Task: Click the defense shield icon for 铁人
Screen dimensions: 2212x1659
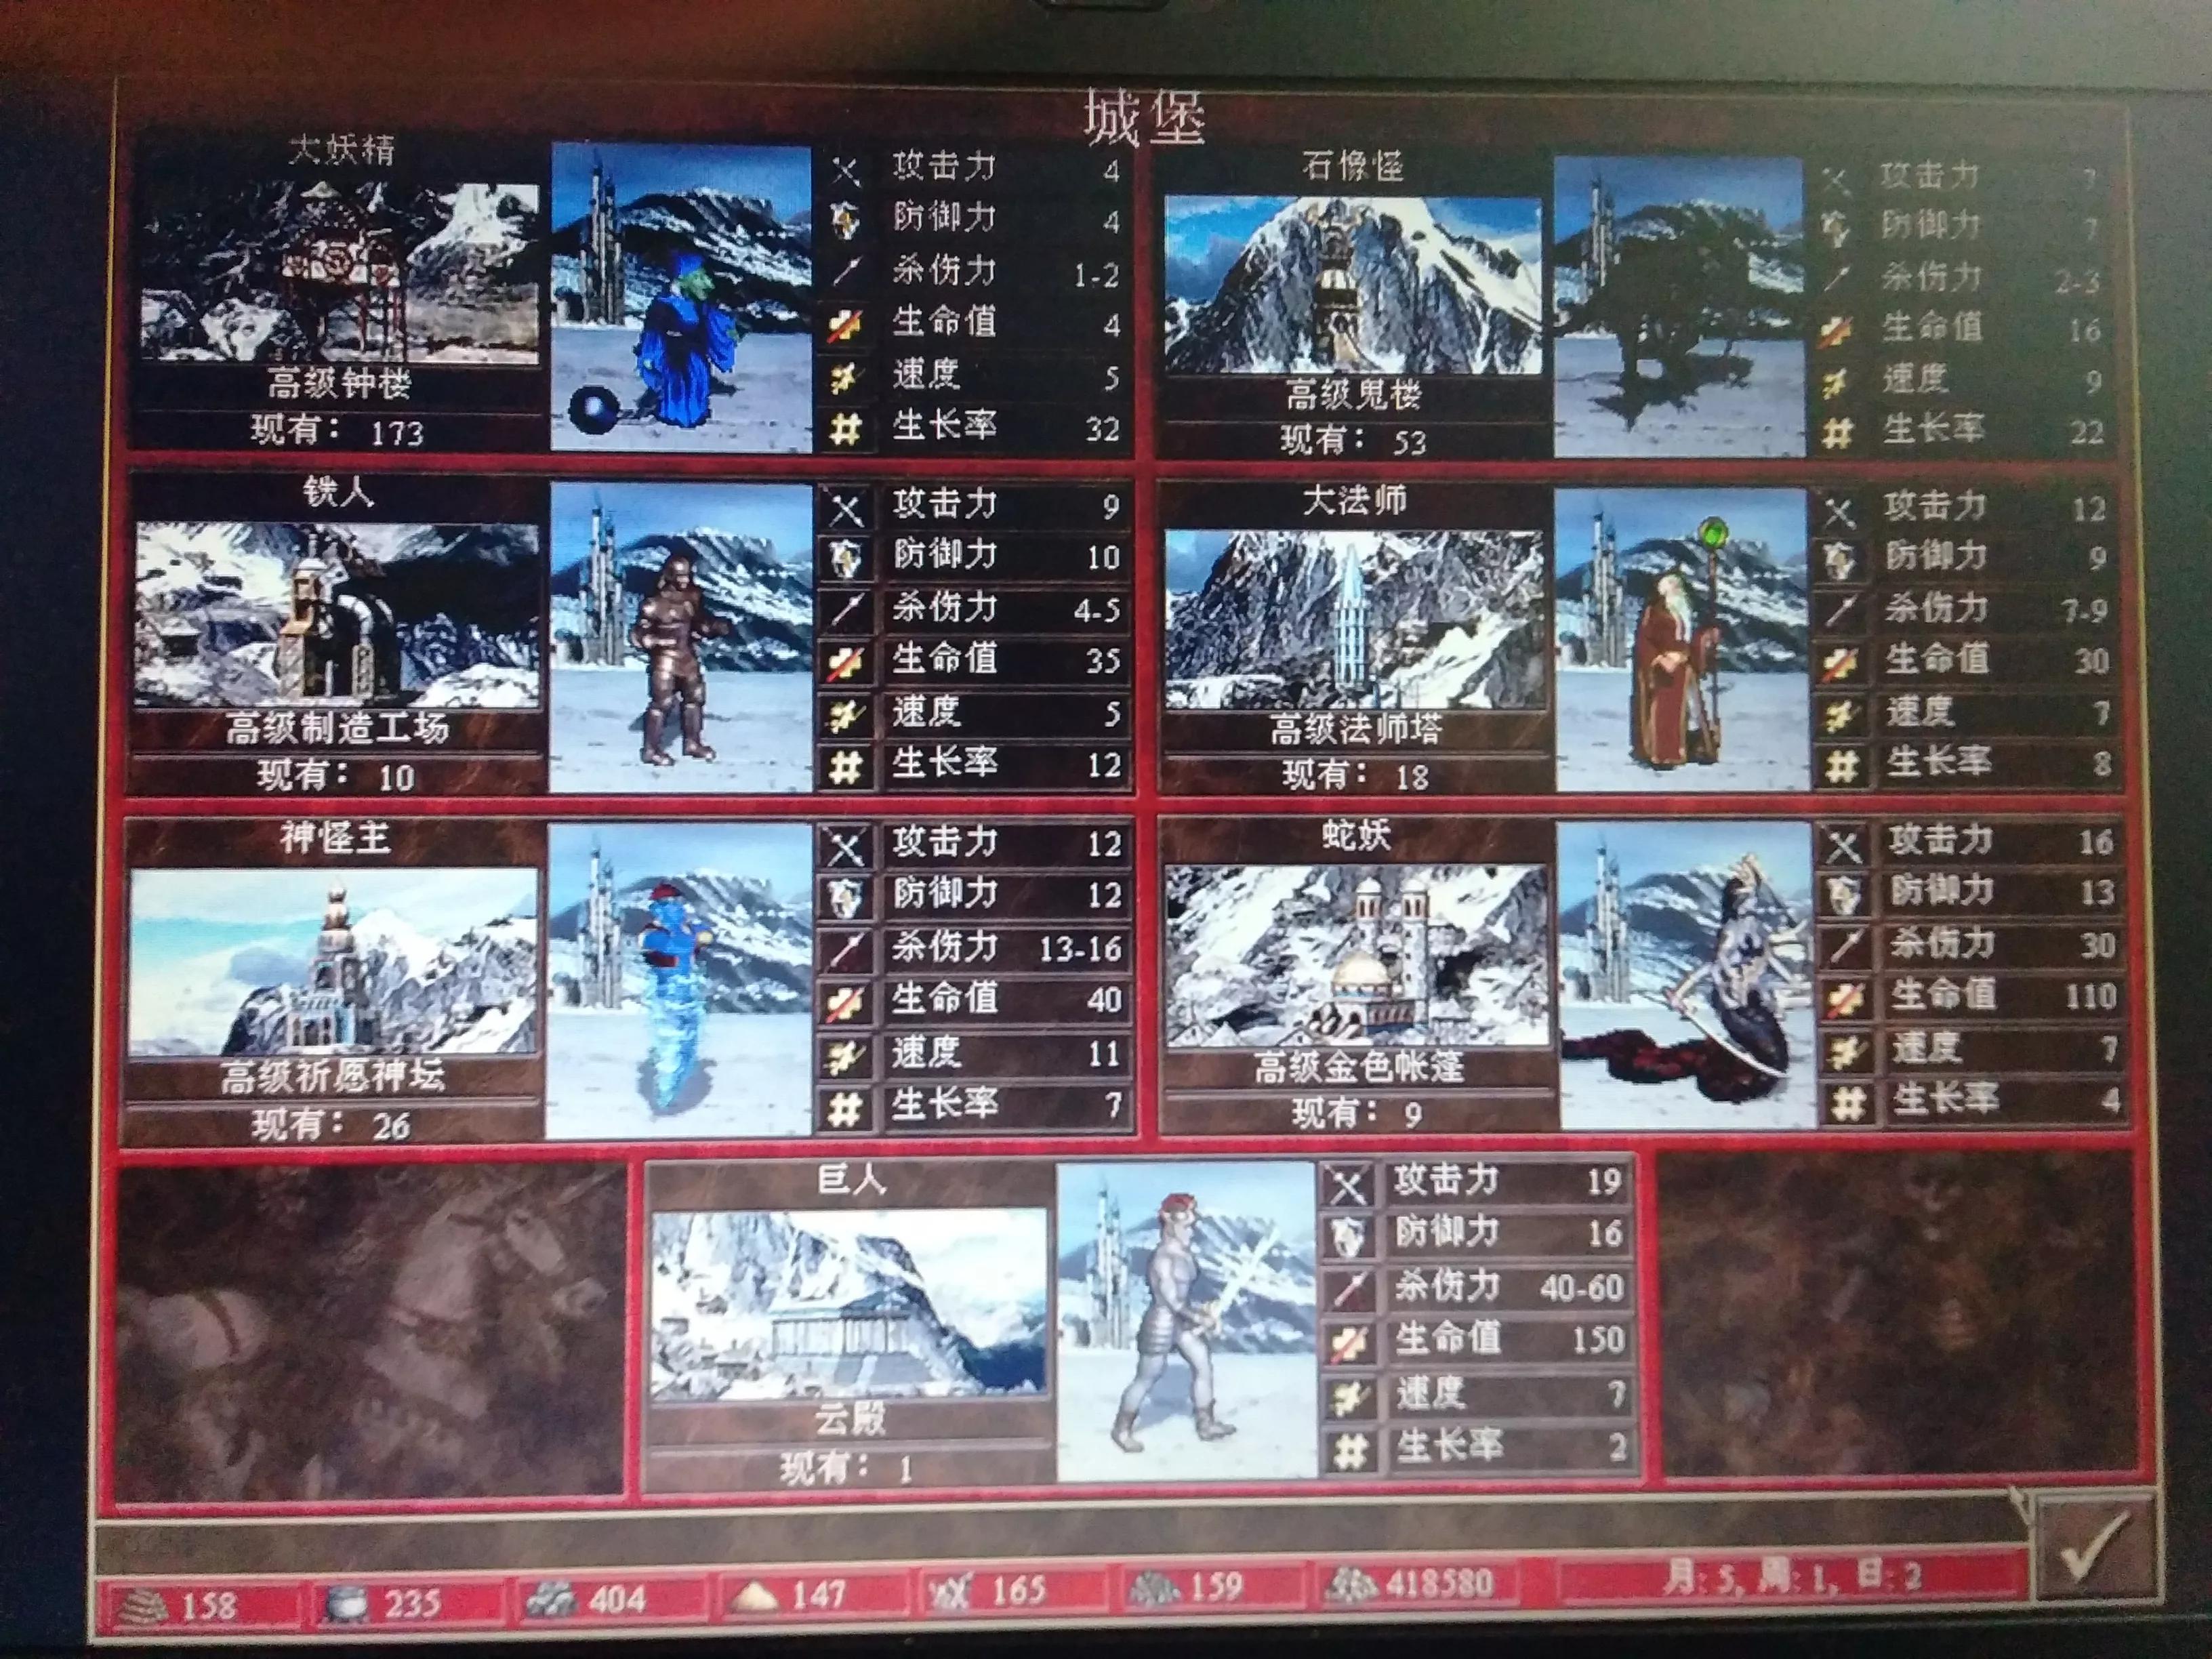Action: point(846,559)
